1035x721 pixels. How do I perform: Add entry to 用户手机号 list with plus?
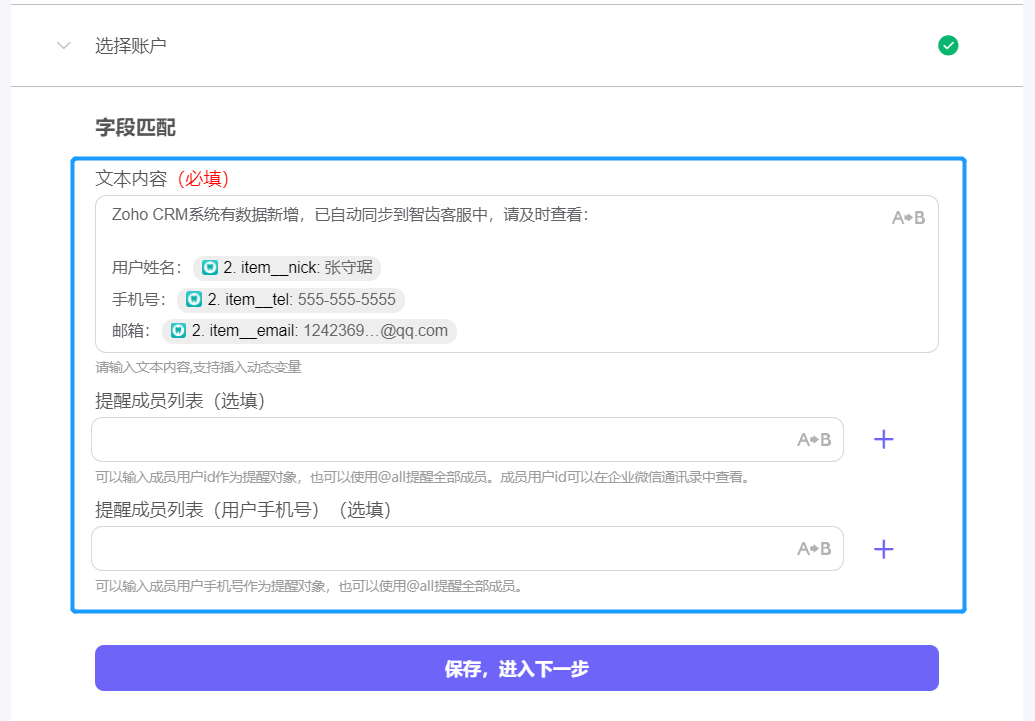[x=883, y=549]
